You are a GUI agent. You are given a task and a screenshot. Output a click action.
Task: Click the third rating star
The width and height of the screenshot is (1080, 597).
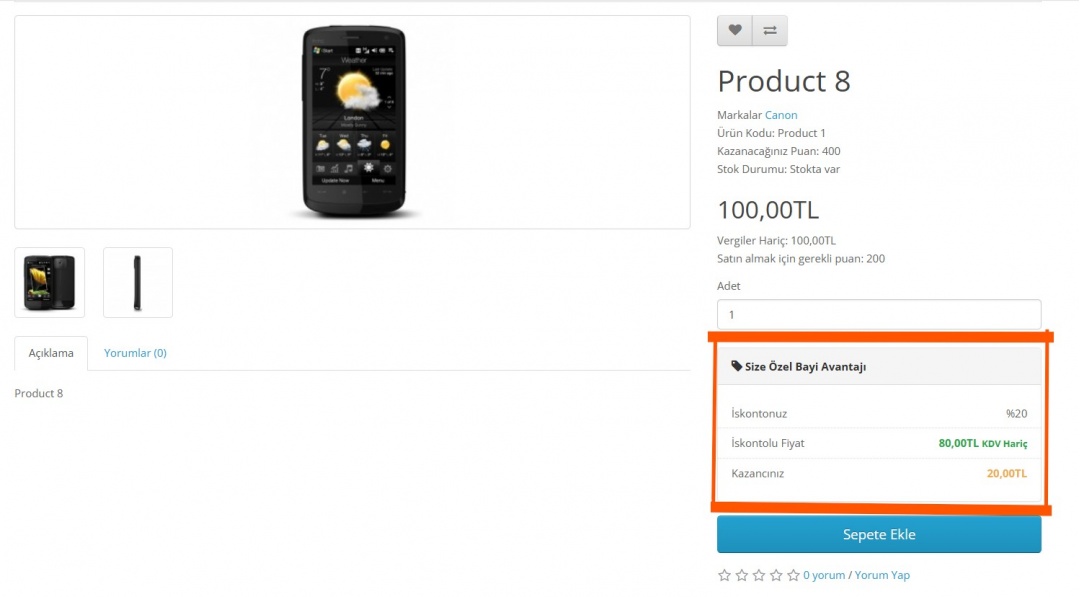[x=758, y=575]
